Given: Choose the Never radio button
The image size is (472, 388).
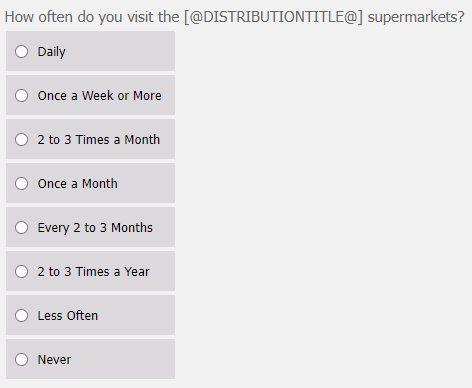Looking at the screenshot, I should tap(21, 359).
